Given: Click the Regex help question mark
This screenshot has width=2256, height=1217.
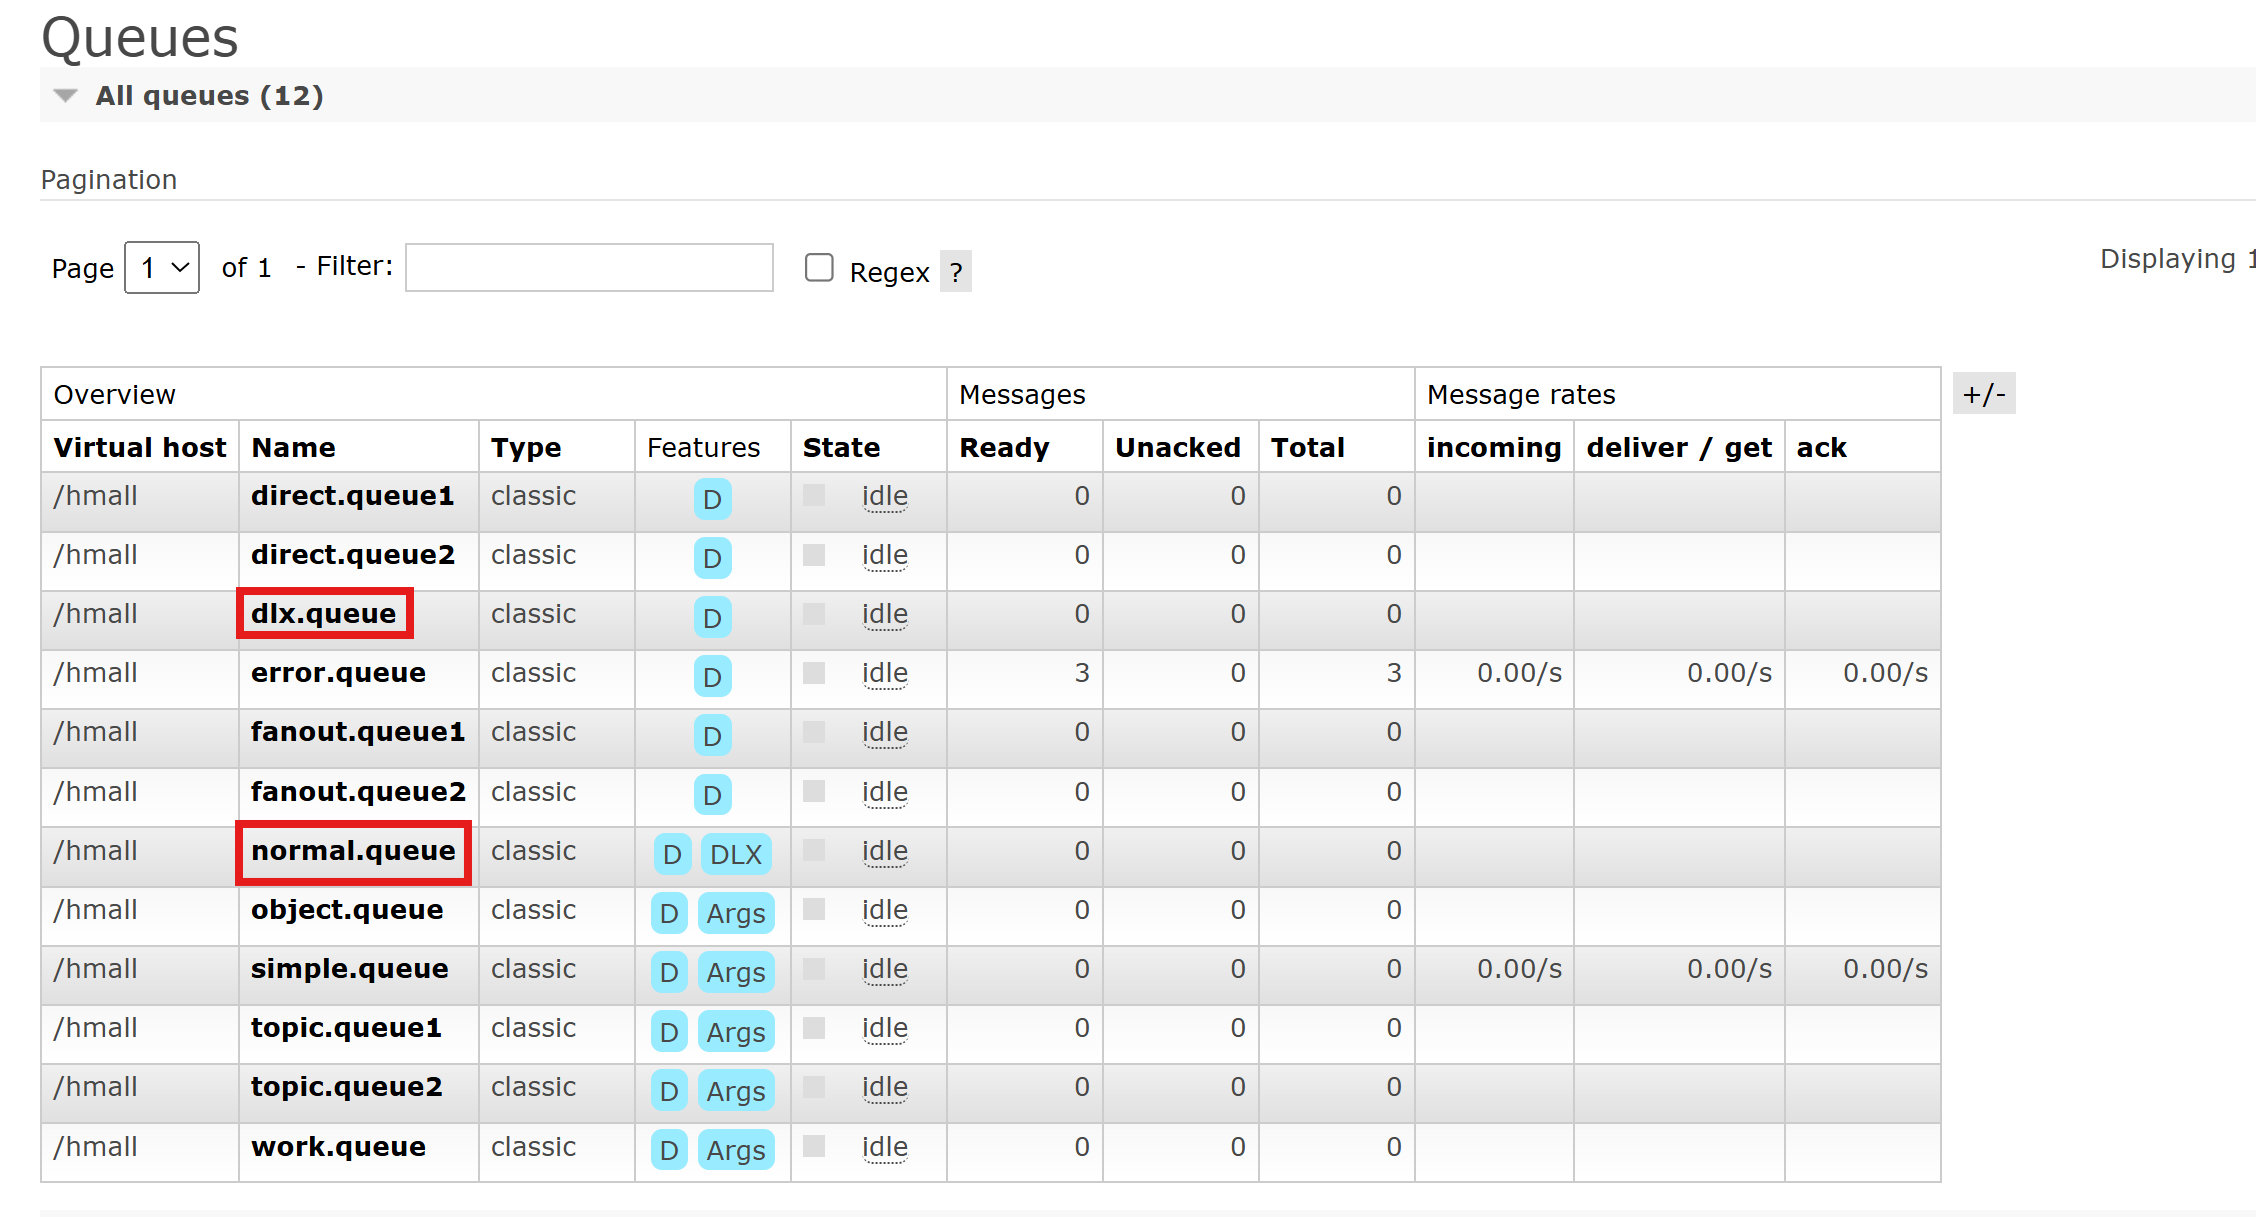Looking at the screenshot, I should tap(956, 272).
